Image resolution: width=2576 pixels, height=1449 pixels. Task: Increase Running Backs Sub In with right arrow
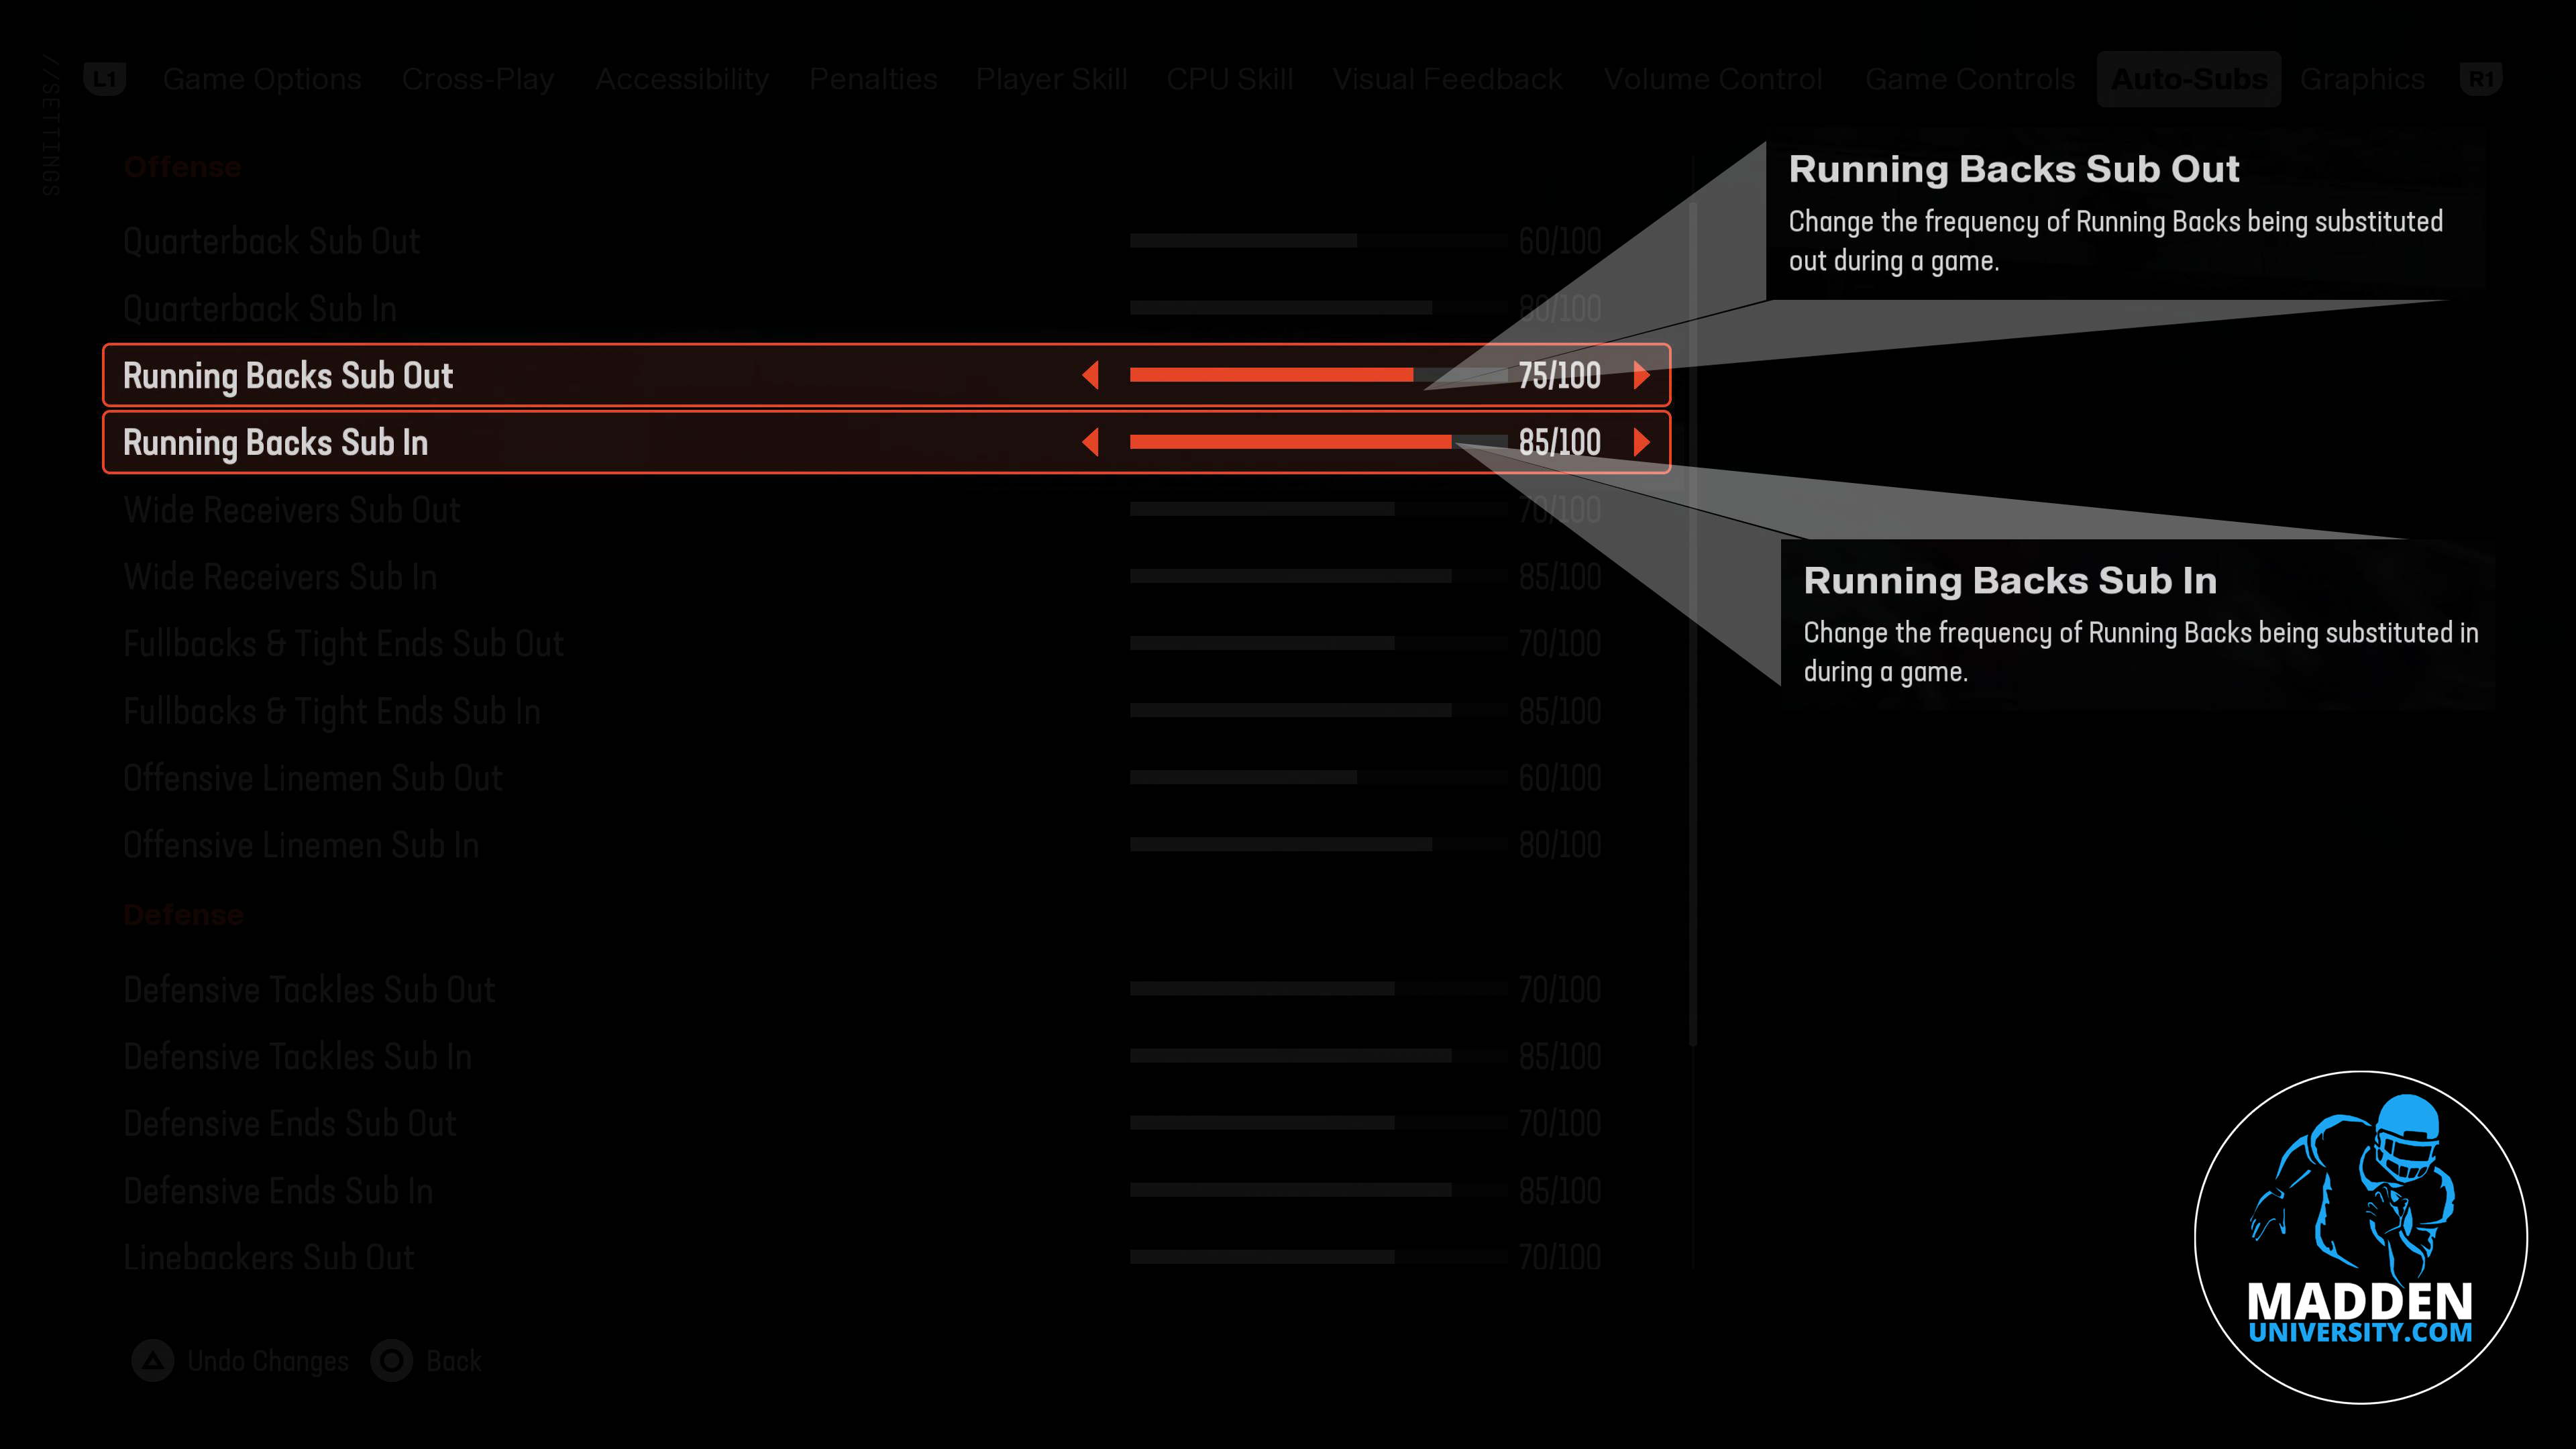tap(1640, 442)
